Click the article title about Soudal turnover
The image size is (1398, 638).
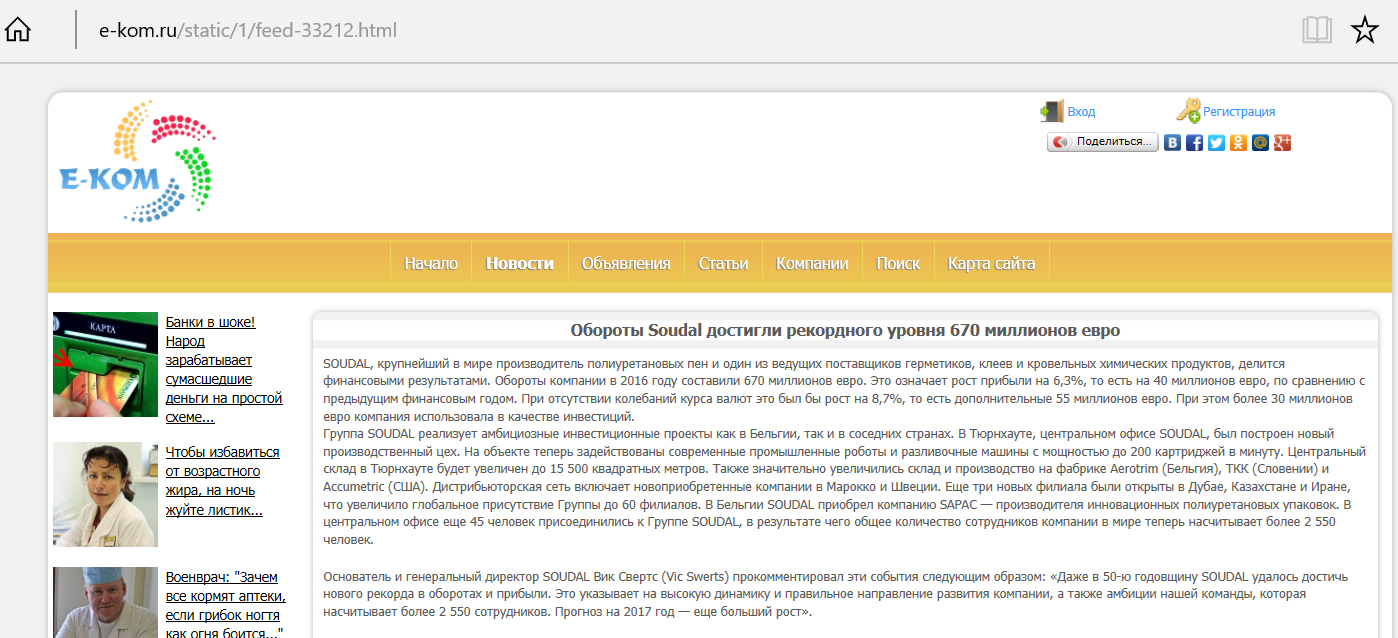coord(845,330)
